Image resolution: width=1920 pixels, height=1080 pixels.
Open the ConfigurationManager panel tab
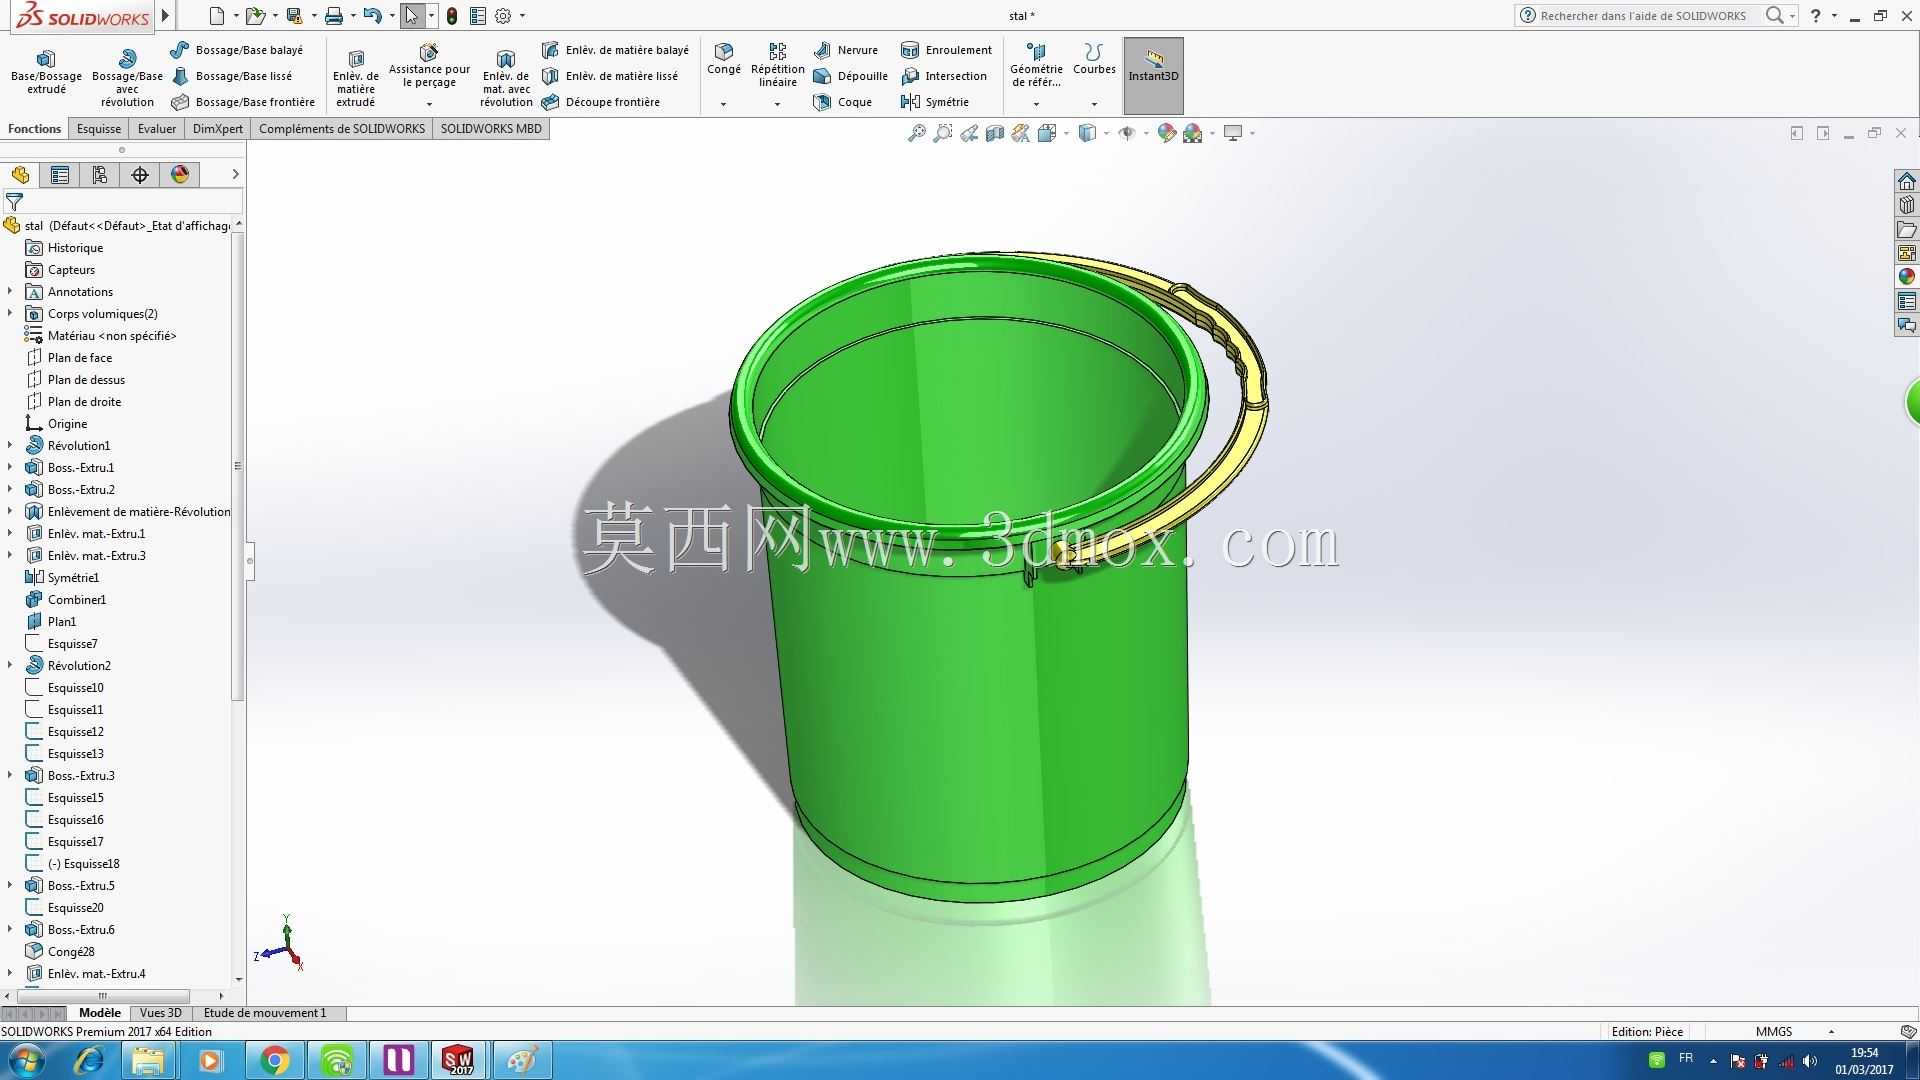coord(100,175)
